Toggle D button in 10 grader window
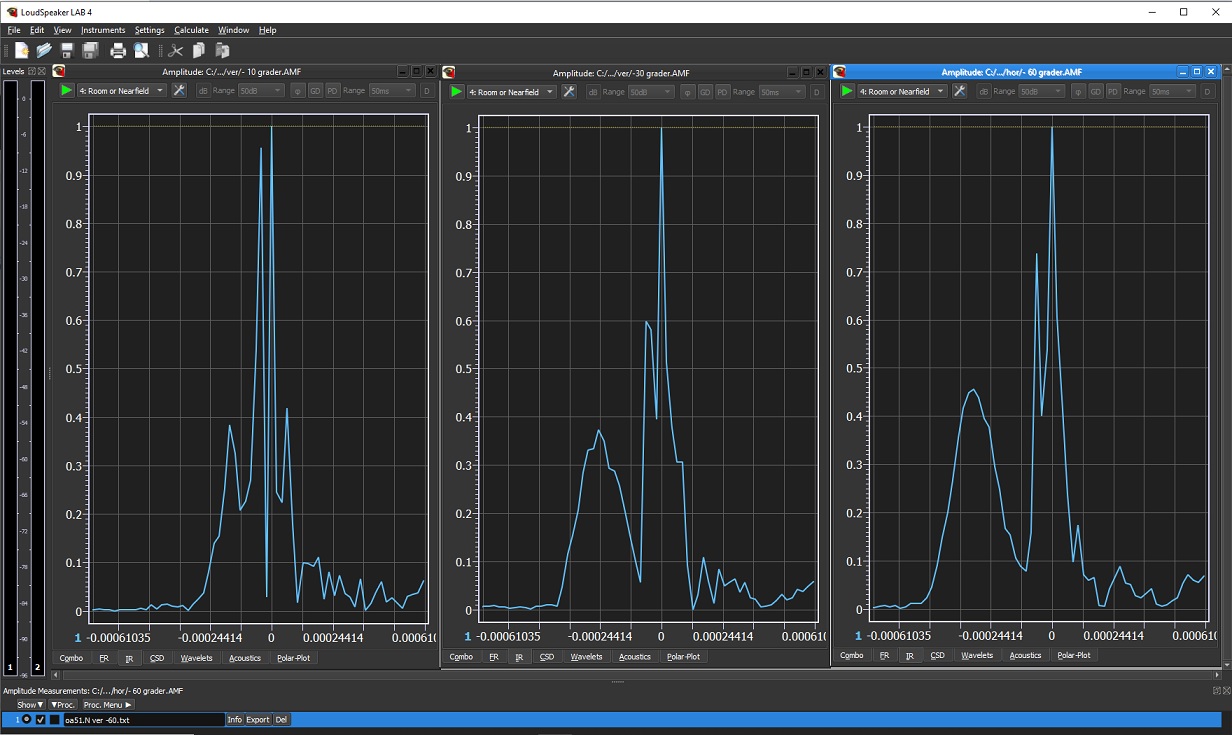The height and width of the screenshot is (735, 1232). pos(426,91)
